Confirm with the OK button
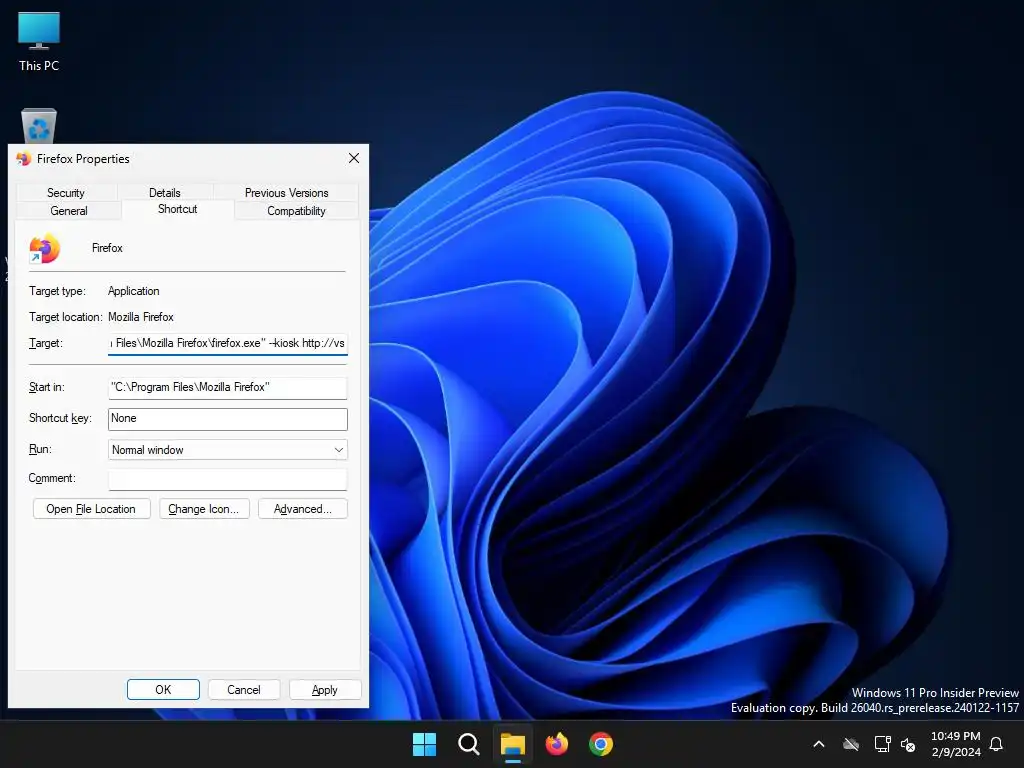Image resolution: width=1024 pixels, height=768 pixels. point(163,690)
